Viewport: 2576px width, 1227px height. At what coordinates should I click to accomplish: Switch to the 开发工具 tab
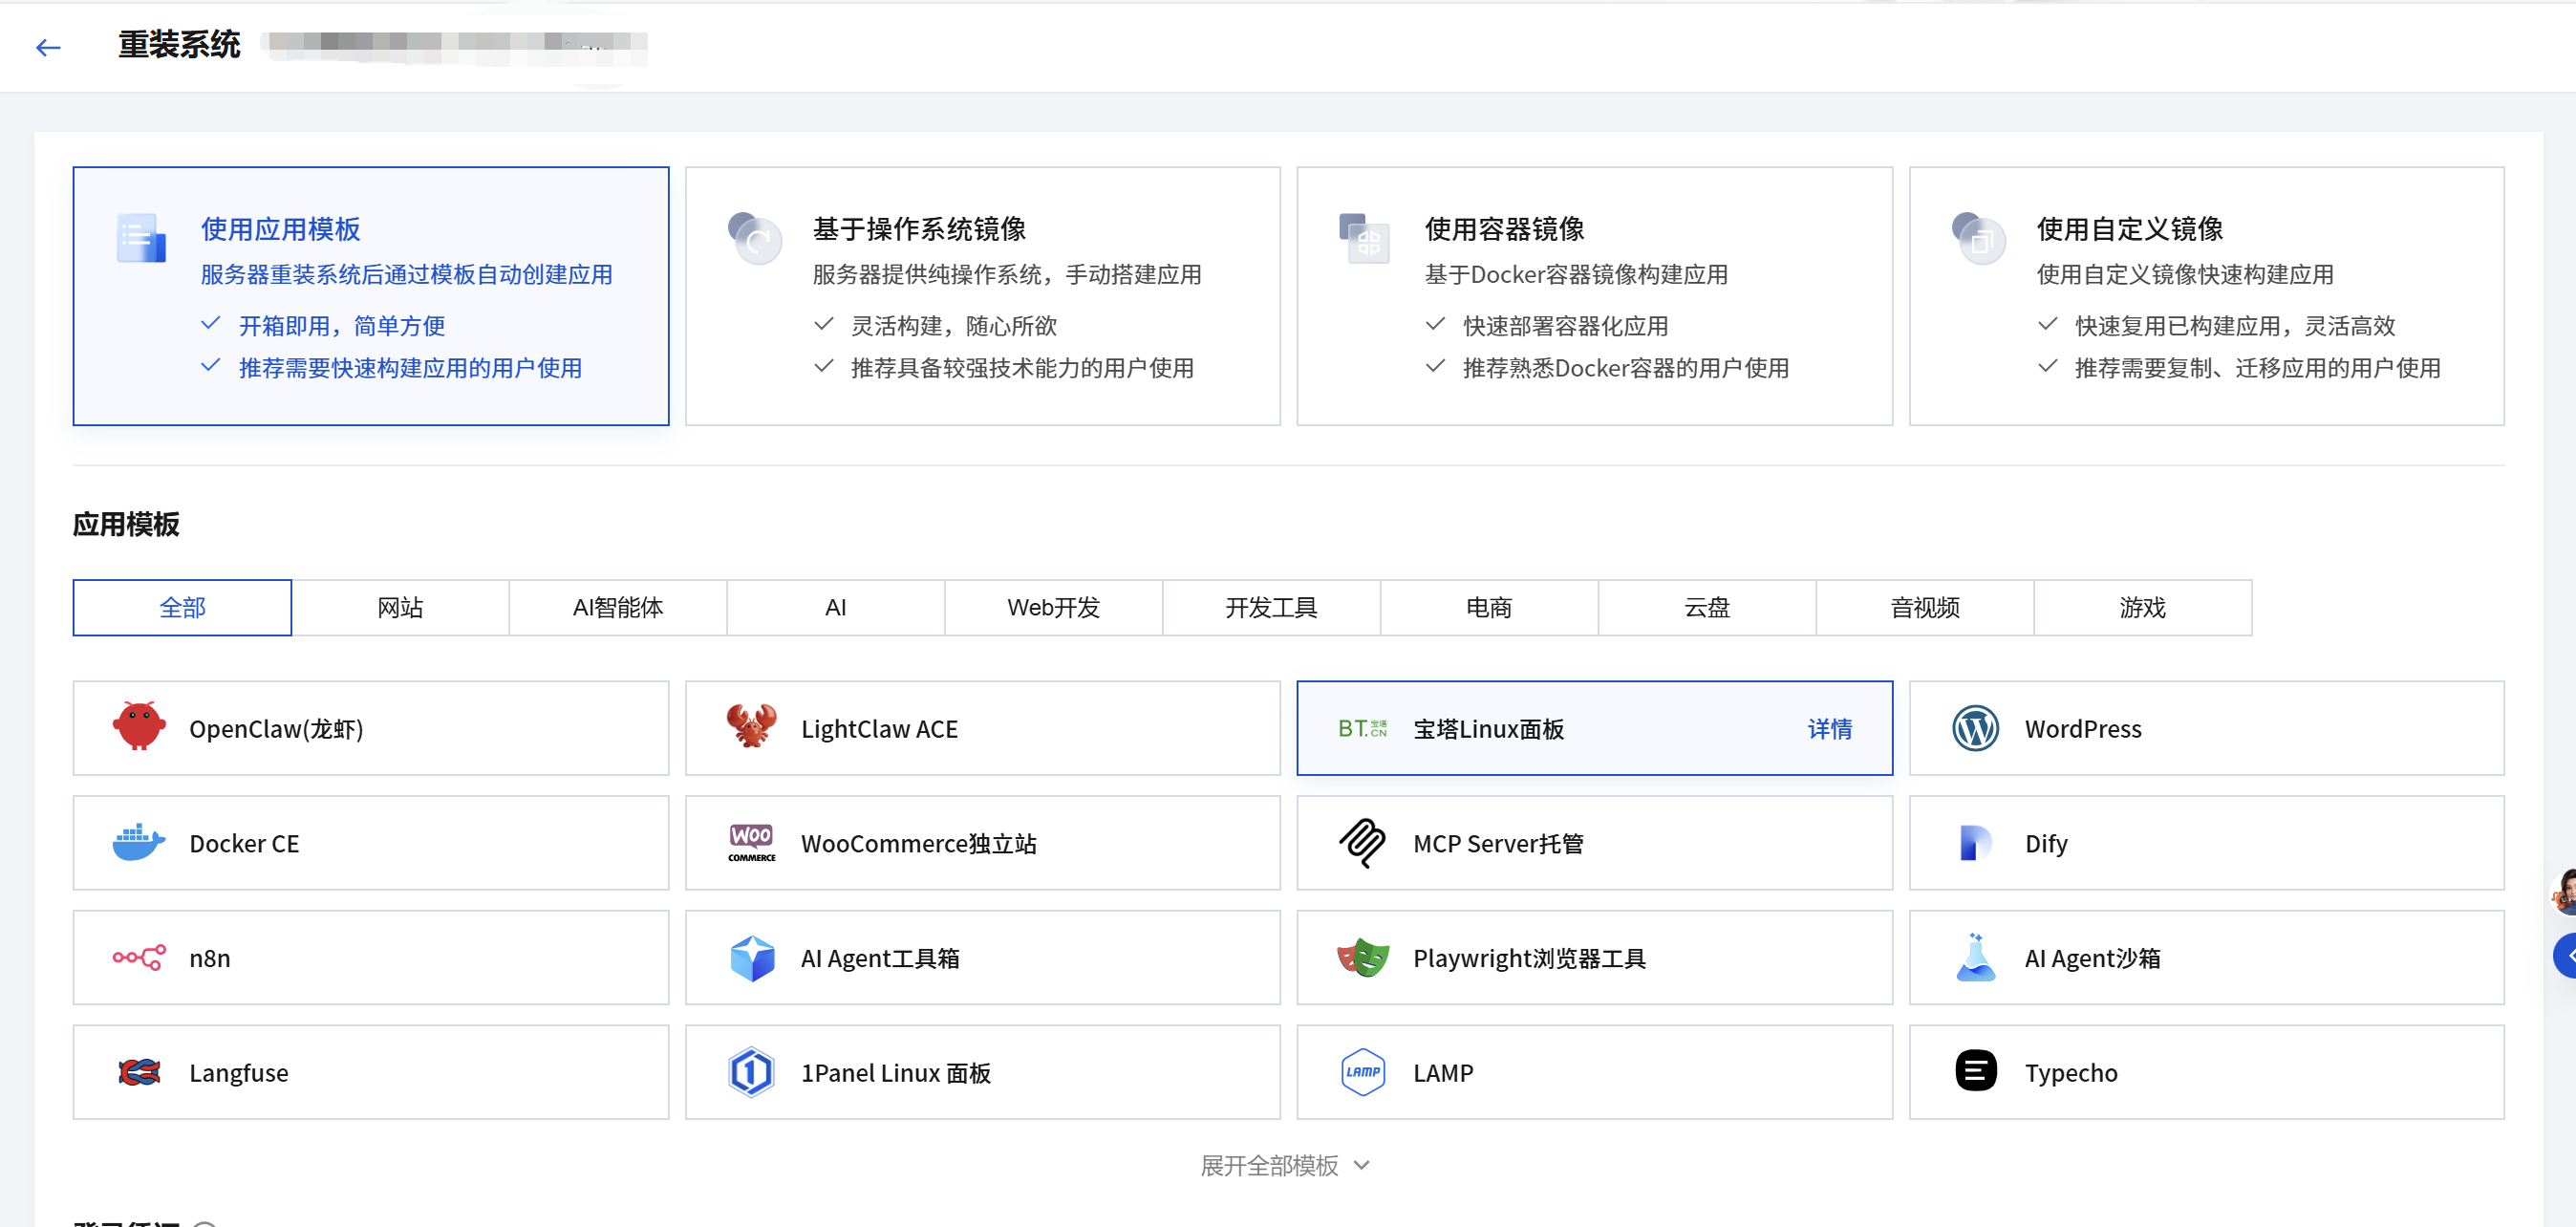click(x=1271, y=607)
